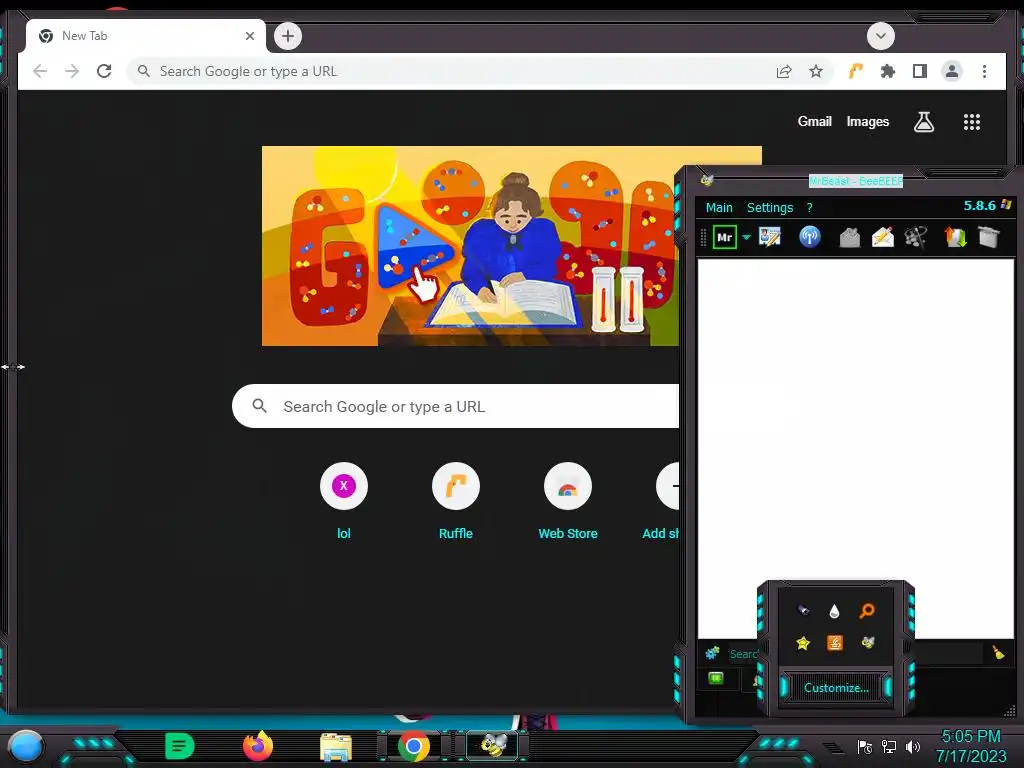
Task: Click the bee icon in BeeBEEP title bar
Action: (707, 180)
